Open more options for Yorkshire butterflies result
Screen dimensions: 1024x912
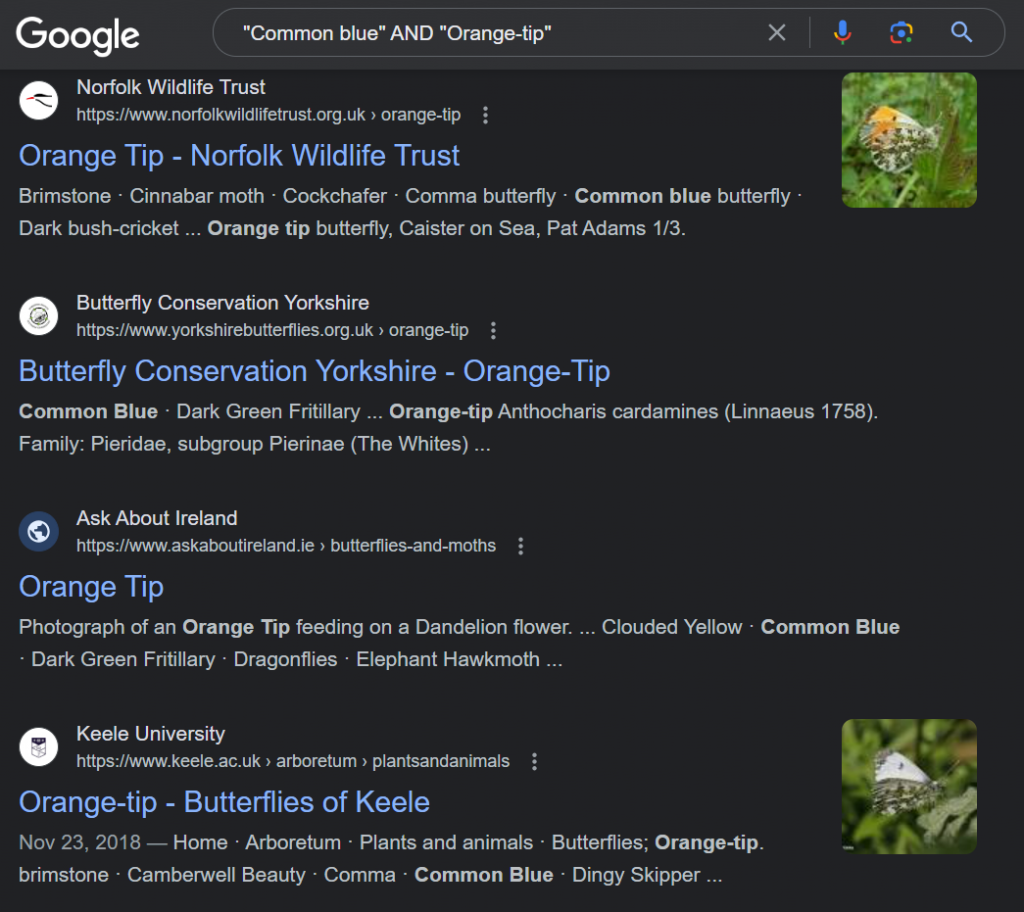pos(493,331)
